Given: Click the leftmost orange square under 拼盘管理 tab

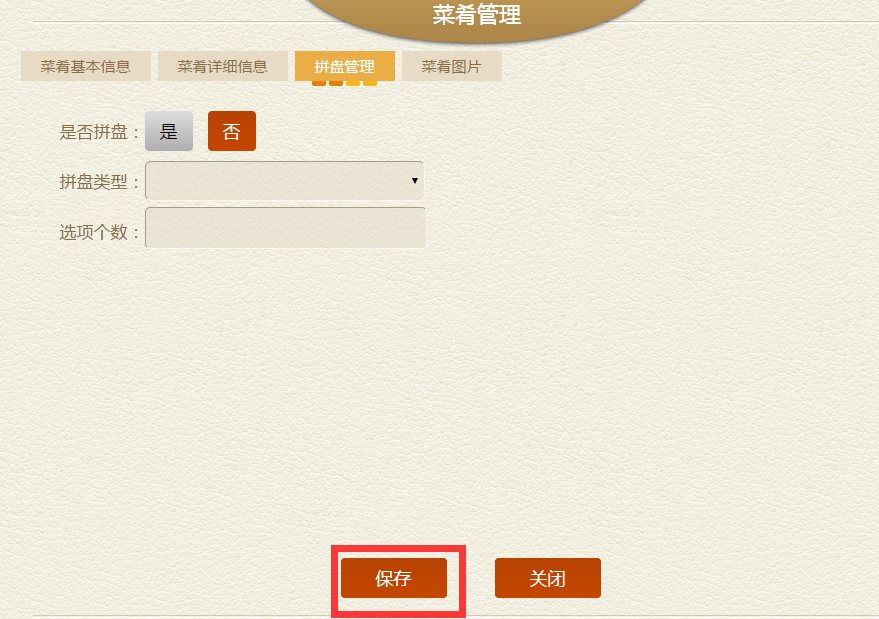Looking at the screenshot, I should (x=319, y=83).
